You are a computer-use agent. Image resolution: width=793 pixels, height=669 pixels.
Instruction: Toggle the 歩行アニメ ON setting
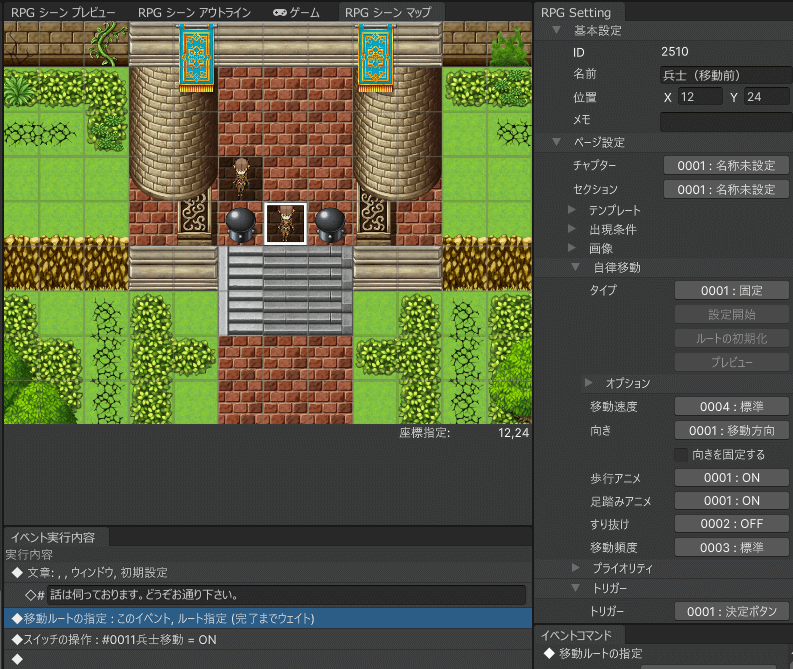732,477
